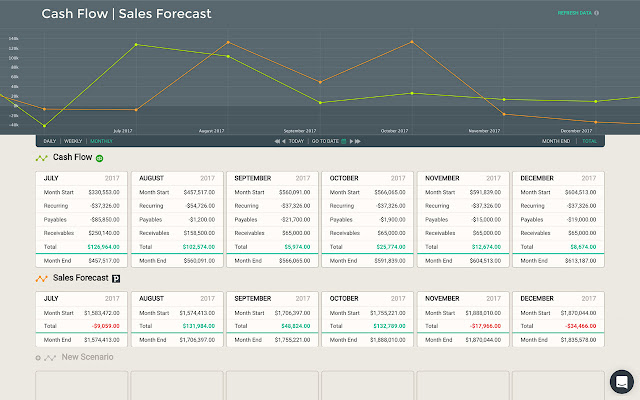Viewport: 640px width, 400px height.
Task: Click September Payables value -$21,700.00
Action: coord(296,220)
